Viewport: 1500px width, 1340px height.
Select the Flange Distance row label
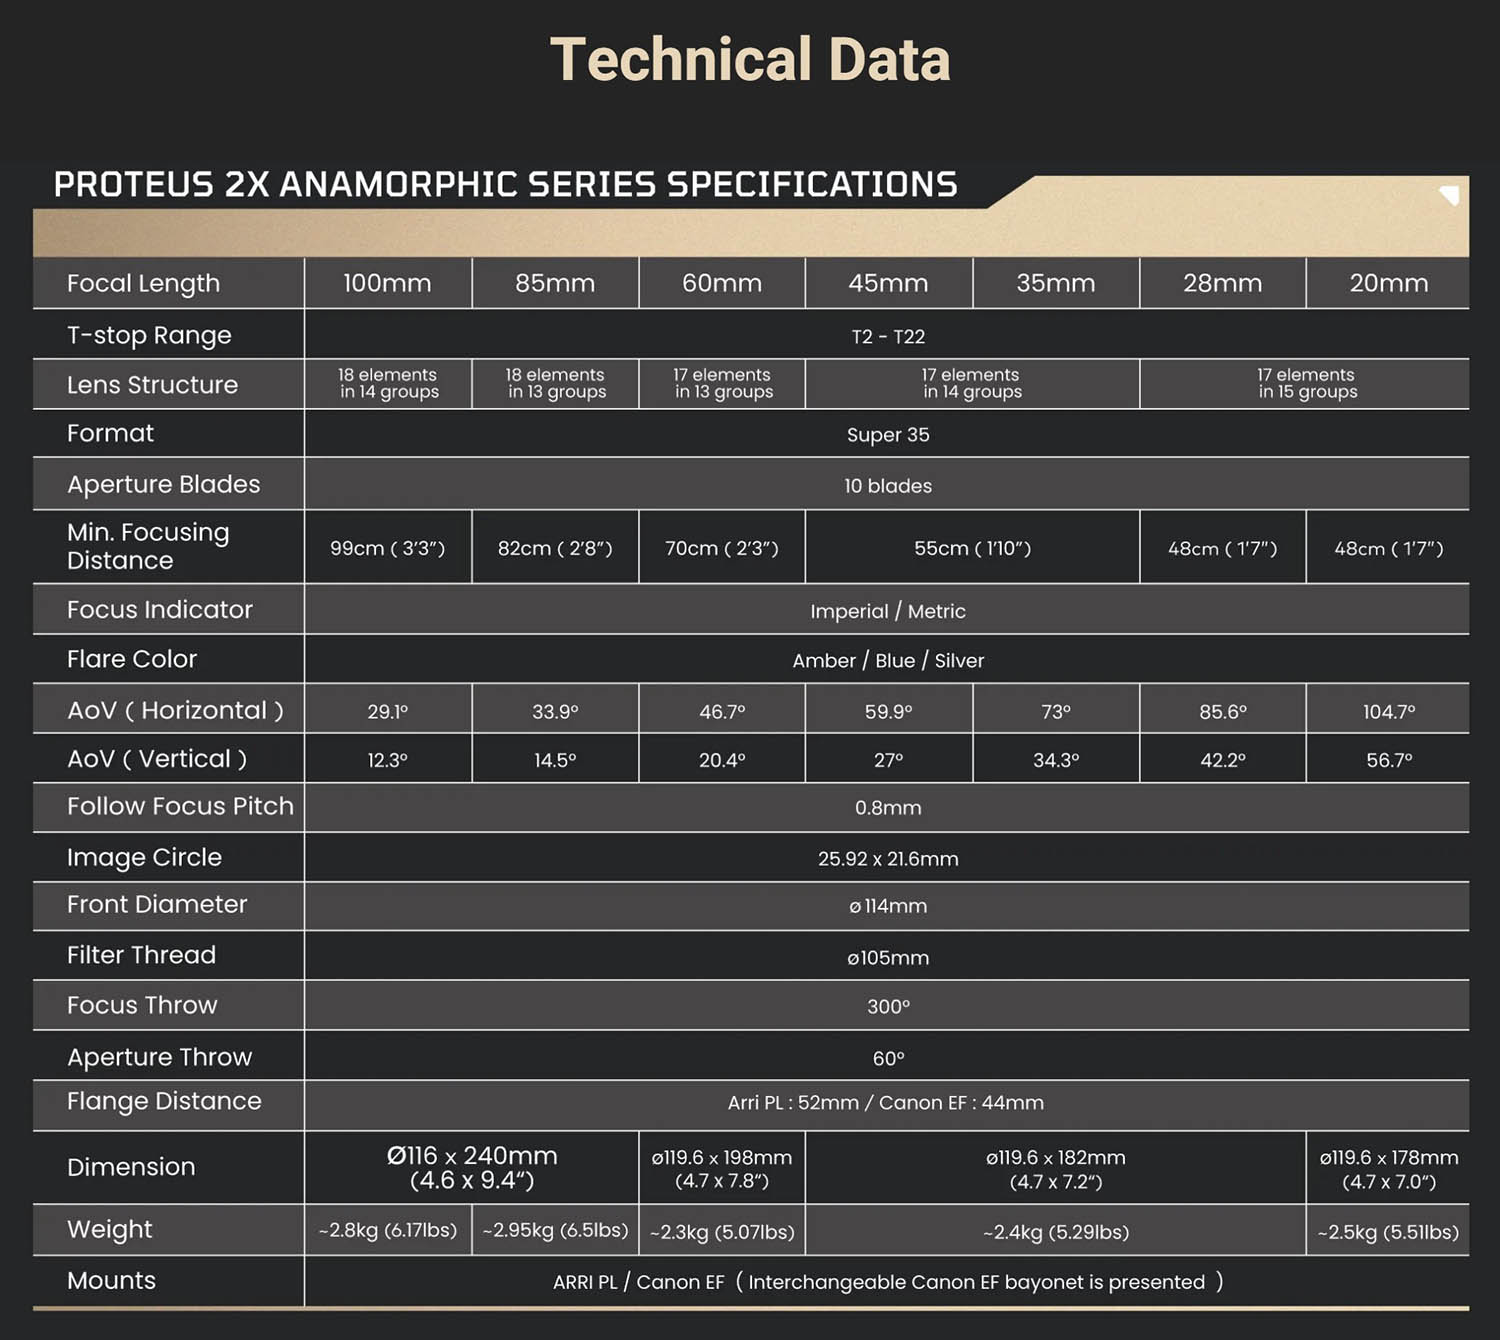(x=164, y=1101)
